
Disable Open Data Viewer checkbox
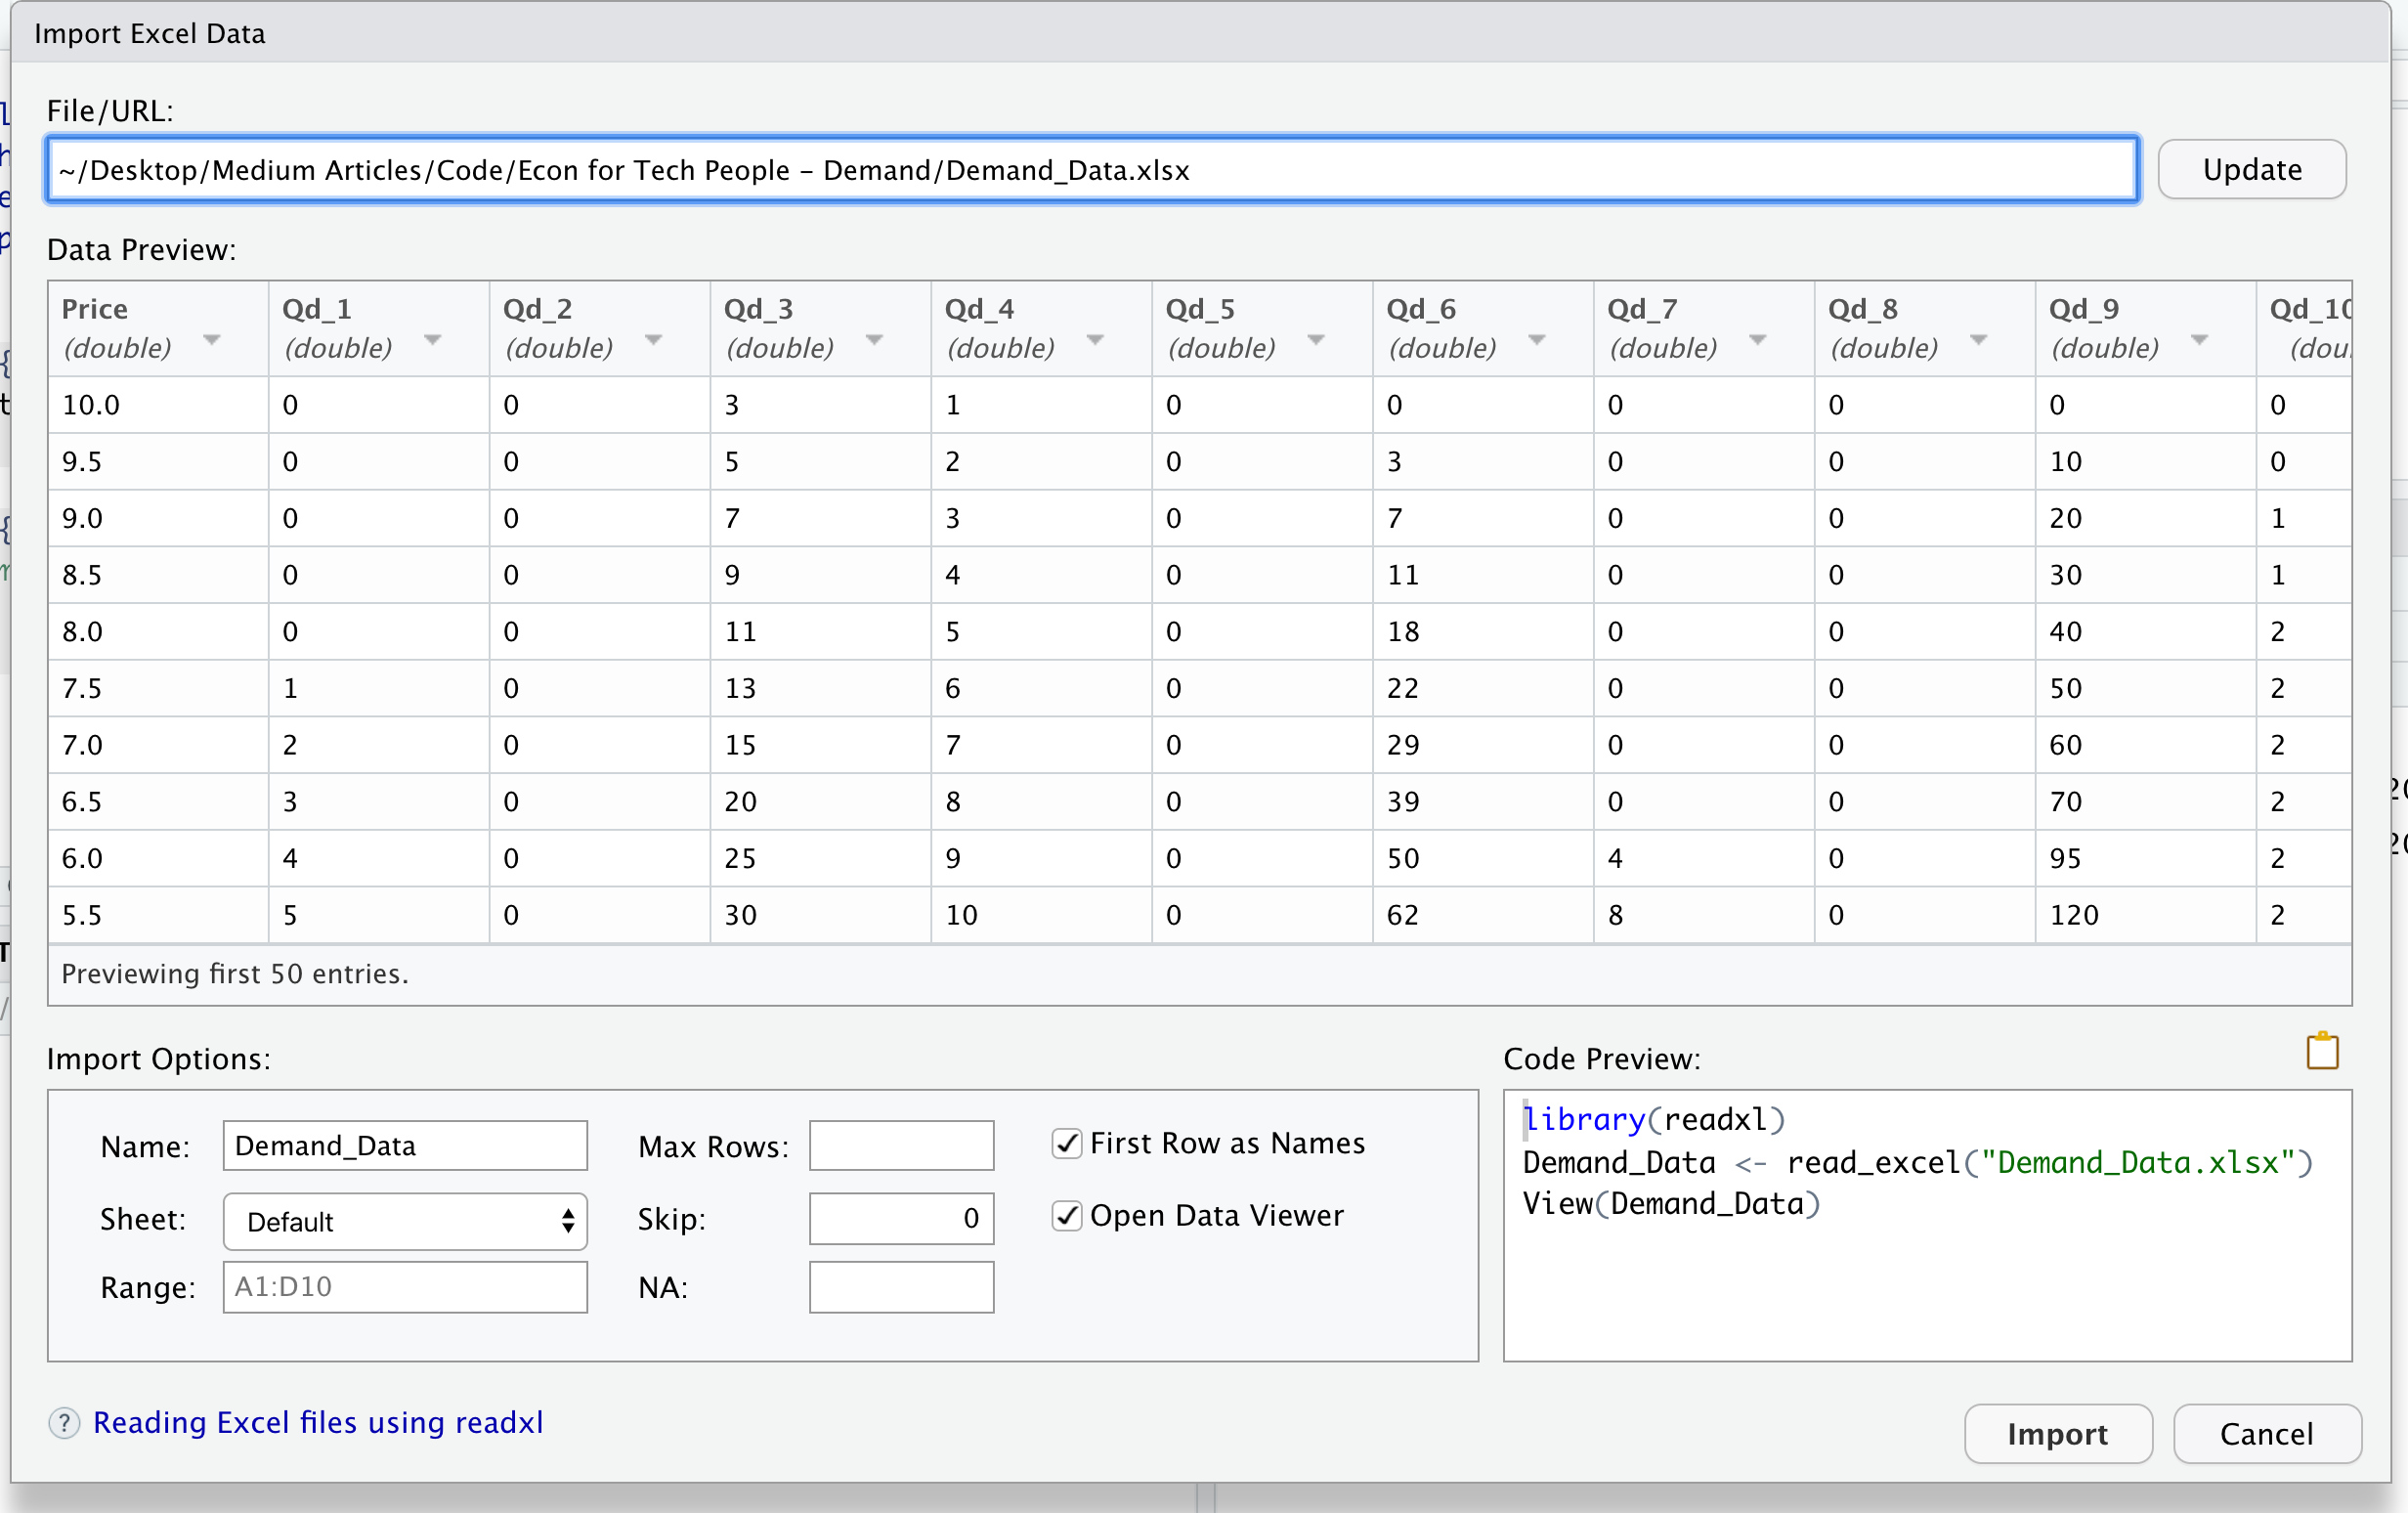1067,1215
